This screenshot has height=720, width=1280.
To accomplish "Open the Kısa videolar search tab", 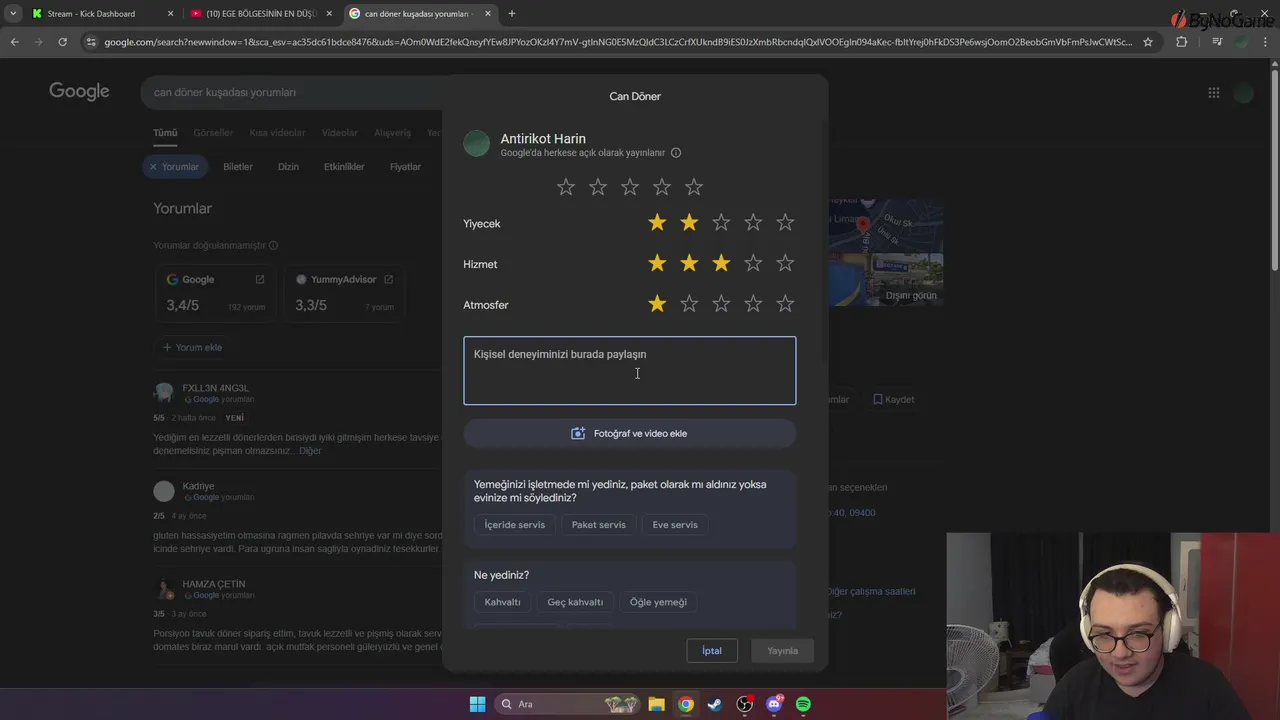I will click(x=277, y=133).
